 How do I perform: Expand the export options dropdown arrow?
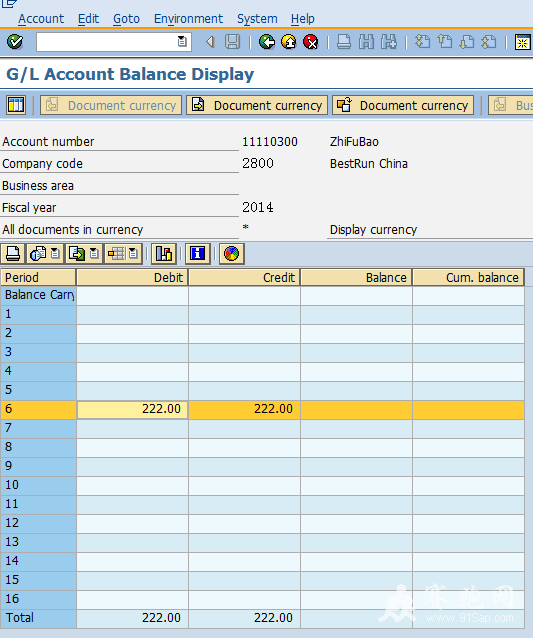[94, 254]
